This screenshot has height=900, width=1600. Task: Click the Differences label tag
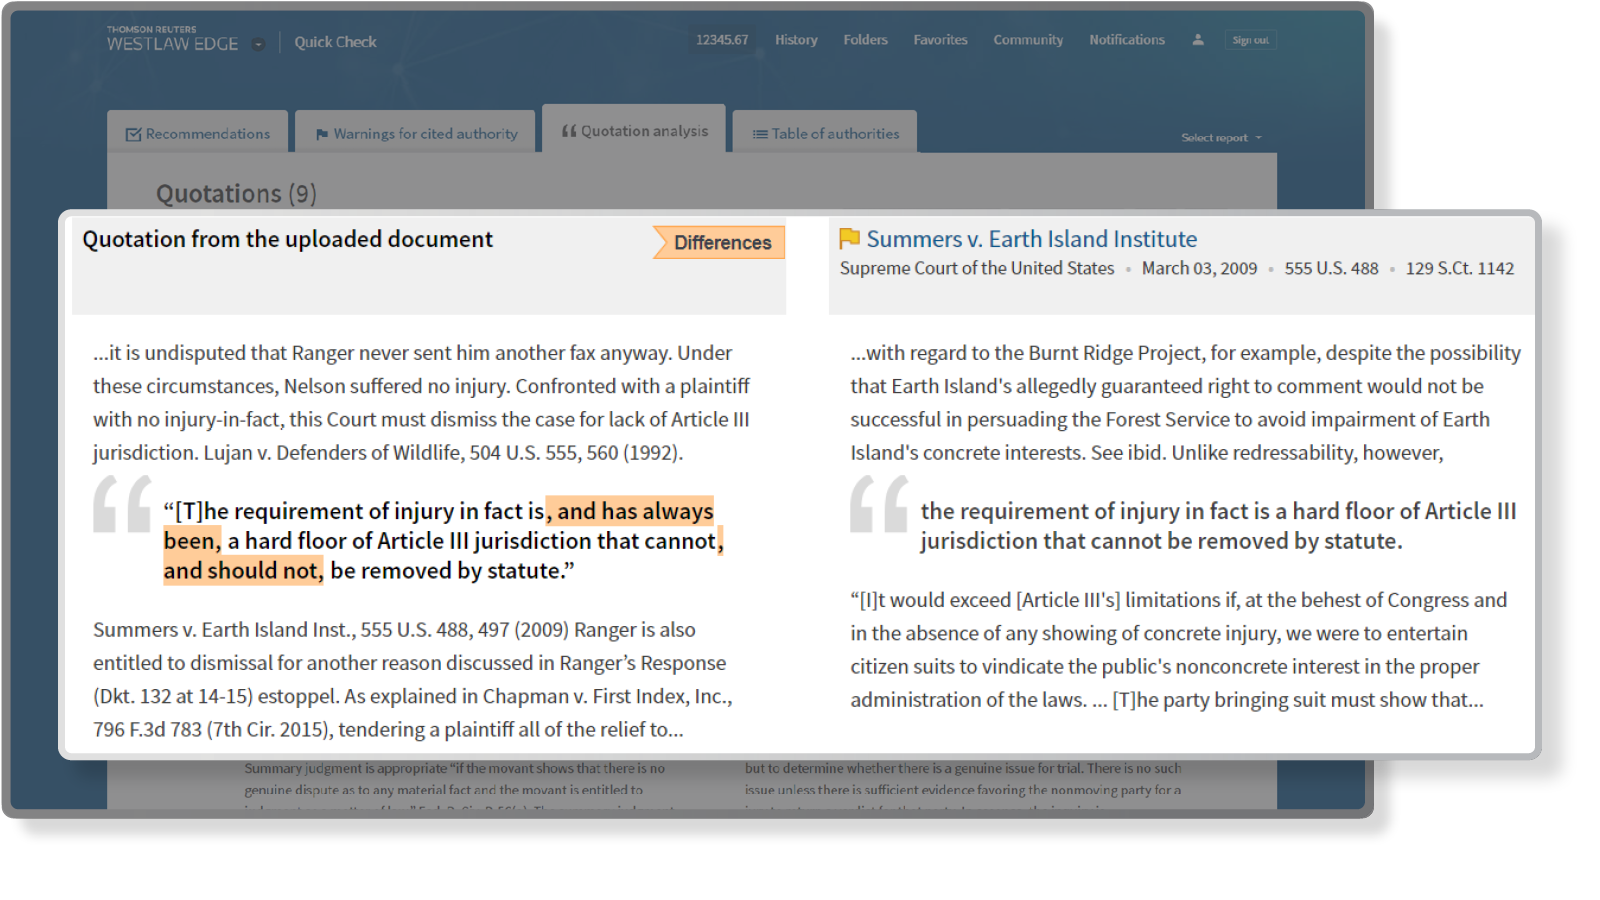click(721, 243)
